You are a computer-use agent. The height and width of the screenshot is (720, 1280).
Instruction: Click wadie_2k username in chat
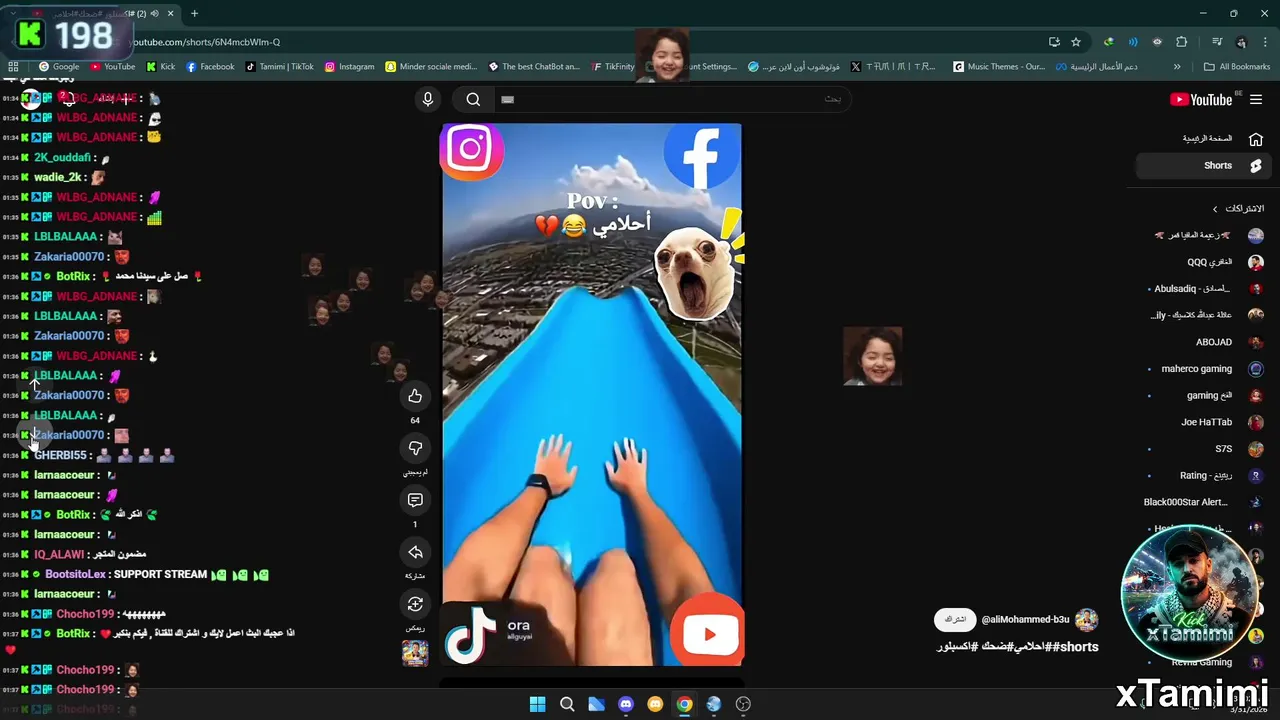[57, 177]
